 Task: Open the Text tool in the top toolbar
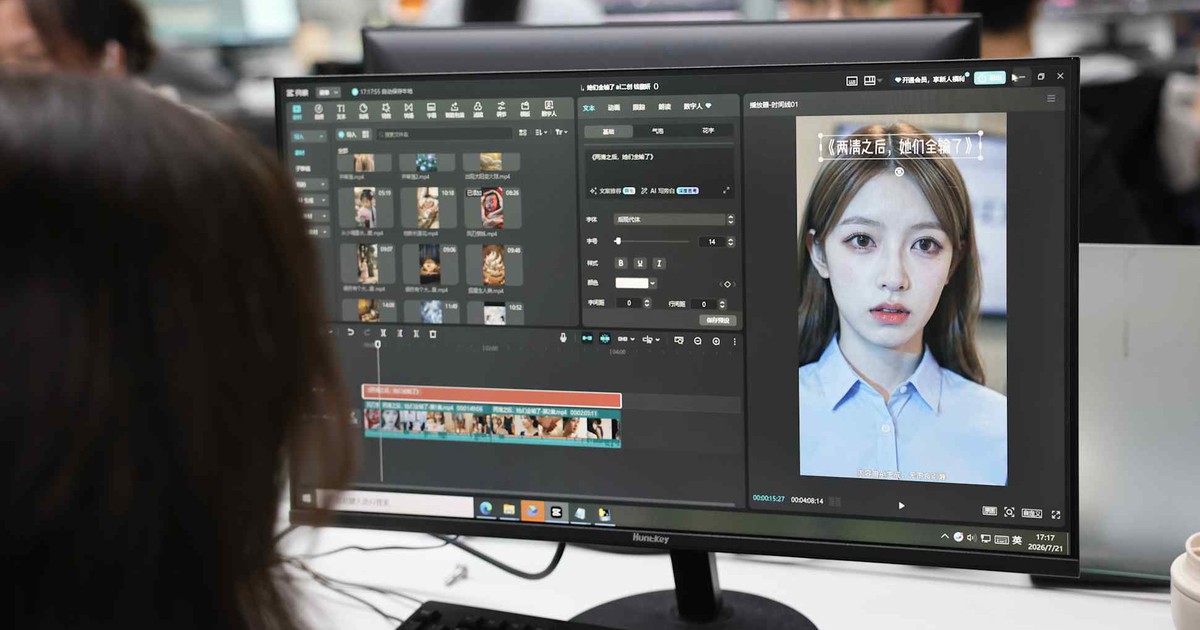point(341,110)
